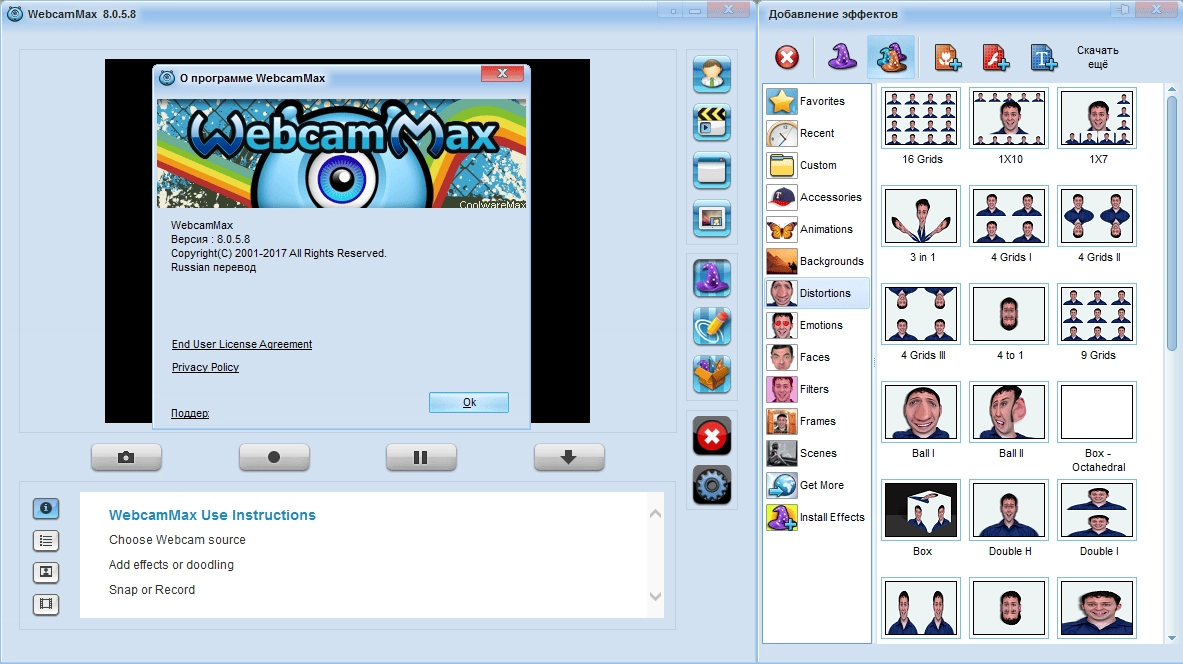Select the Faces category
This screenshot has height=664, width=1183.
817,357
